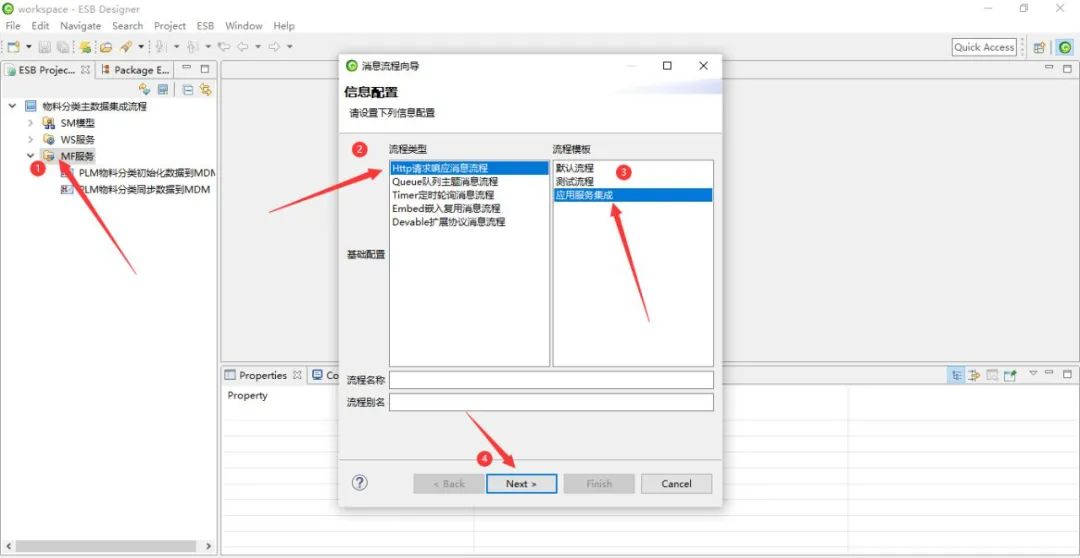Click the Save All toolbar icon
Viewport: 1080px width, 558px height.
tap(63, 47)
